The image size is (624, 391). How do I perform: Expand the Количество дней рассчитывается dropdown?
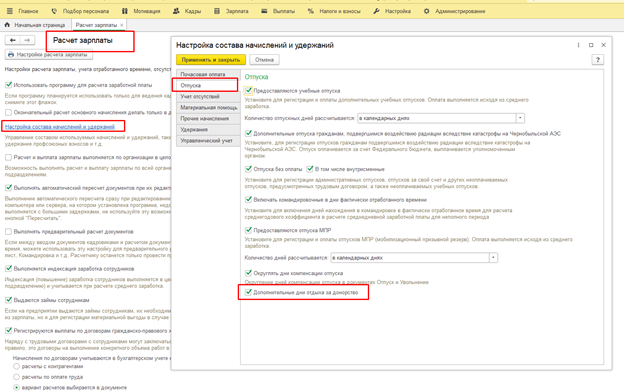tap(493, 258)
